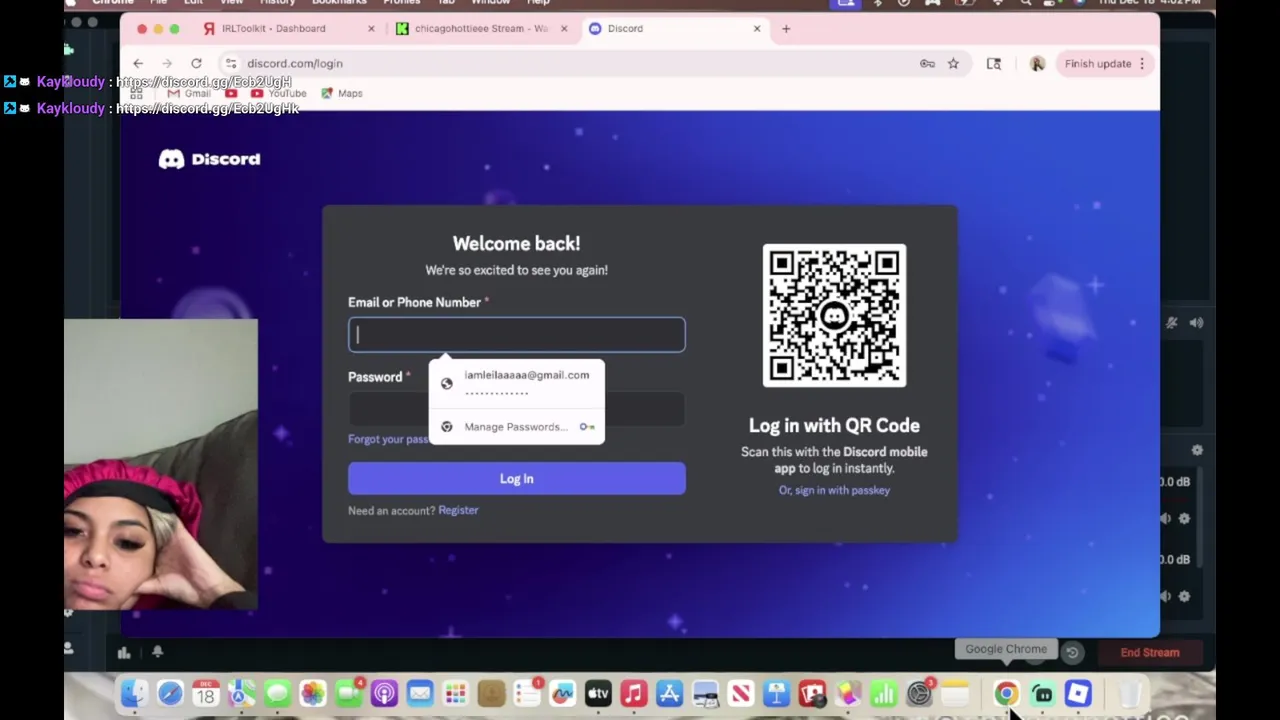Click the Discord logo
The image size is (1280, 720).
tap(209, 159)
